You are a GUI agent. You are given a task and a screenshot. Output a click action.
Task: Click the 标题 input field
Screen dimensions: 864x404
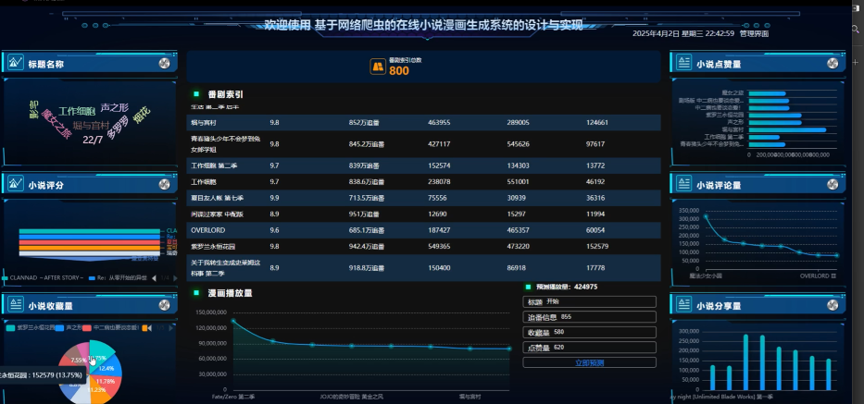coord(589,301)
